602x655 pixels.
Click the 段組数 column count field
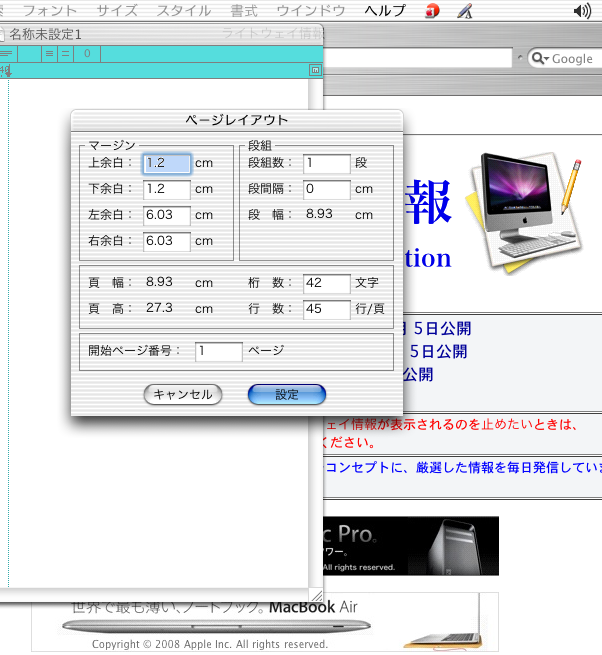(x=327, y=163)
